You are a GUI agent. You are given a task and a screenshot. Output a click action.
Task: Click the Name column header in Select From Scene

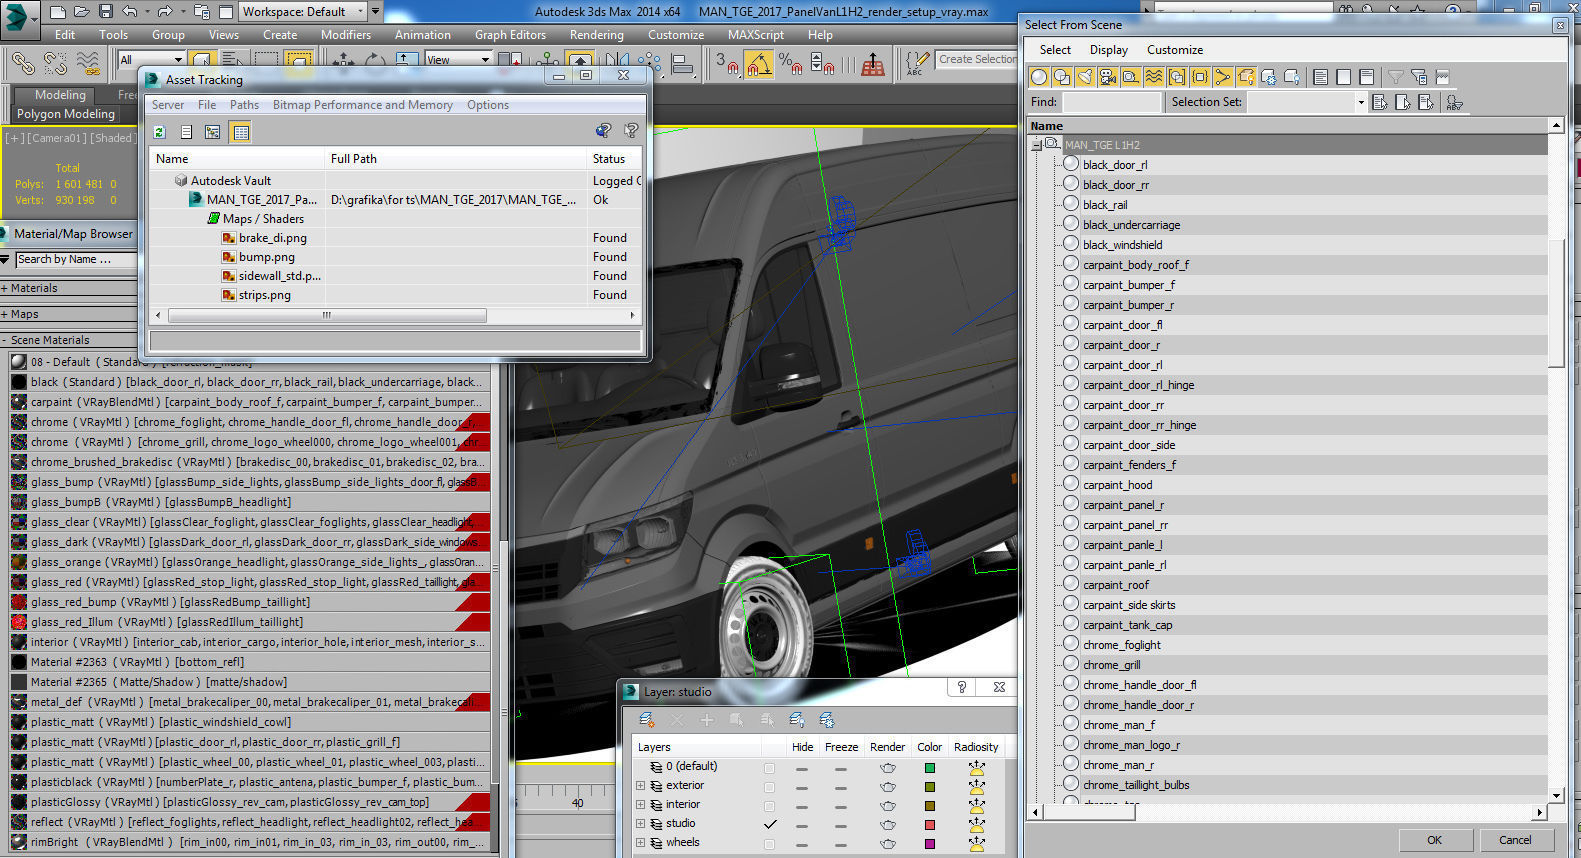(1288, 126)
